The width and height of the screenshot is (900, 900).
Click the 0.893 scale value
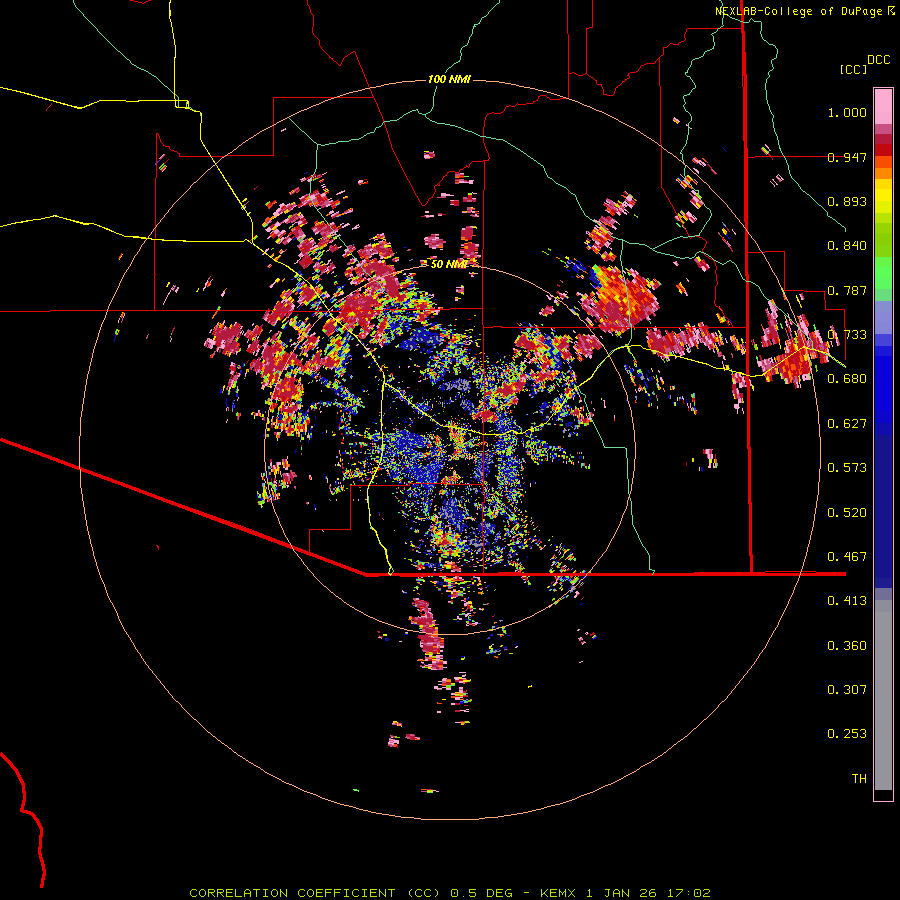point(847,201)
